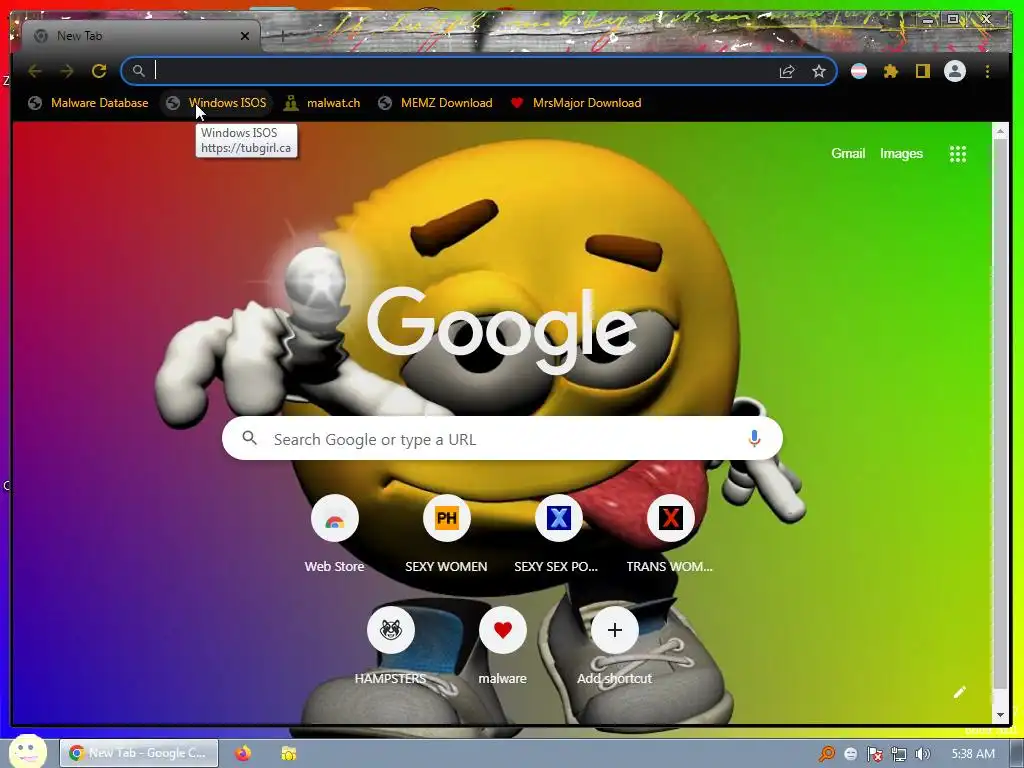Open the file explorer taskbar icon

click(x=289, y=753)
